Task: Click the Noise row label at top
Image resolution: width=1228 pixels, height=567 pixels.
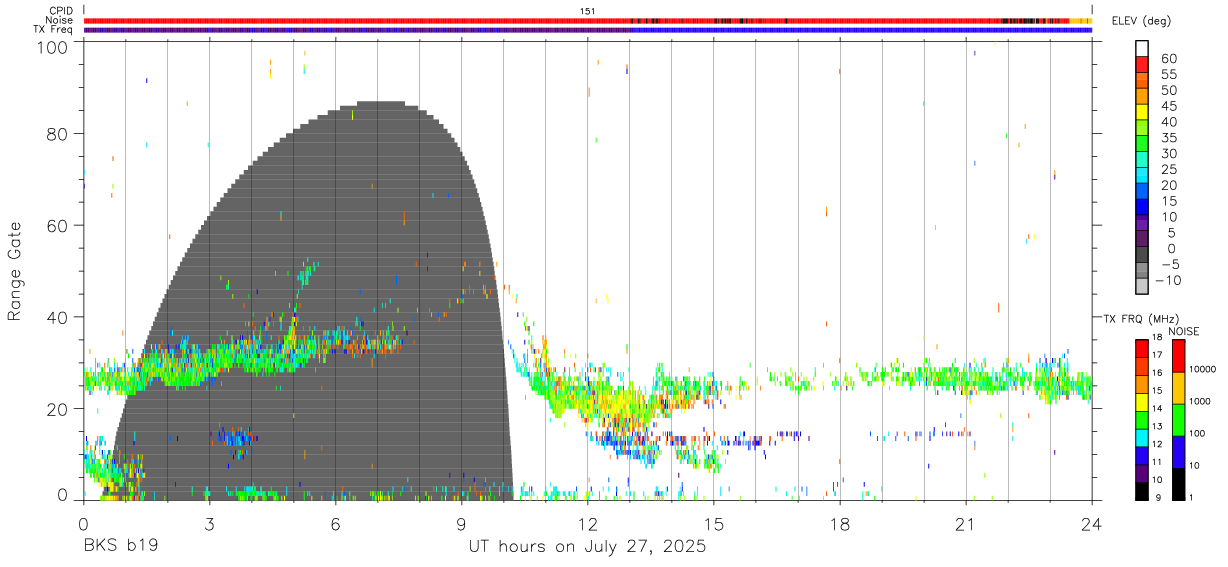Action: 58,20
